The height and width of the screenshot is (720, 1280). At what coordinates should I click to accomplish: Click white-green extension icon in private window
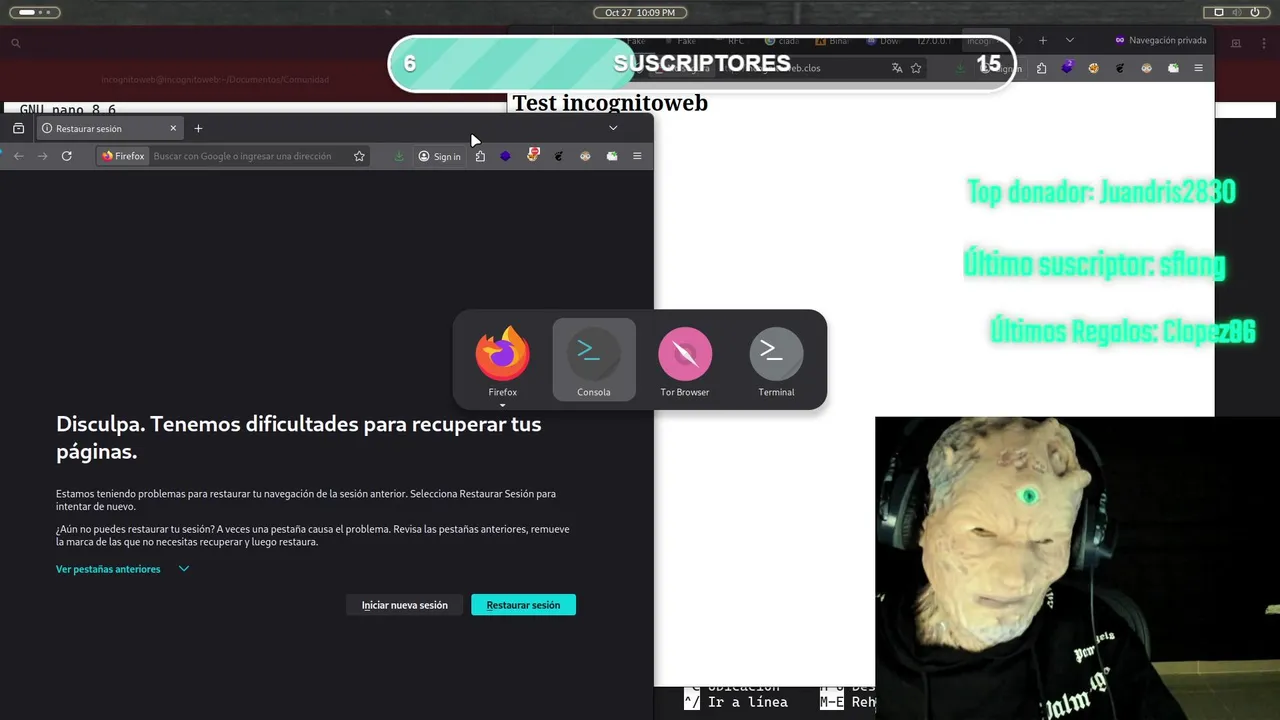pyautogui.click(x=1173, y=68)
